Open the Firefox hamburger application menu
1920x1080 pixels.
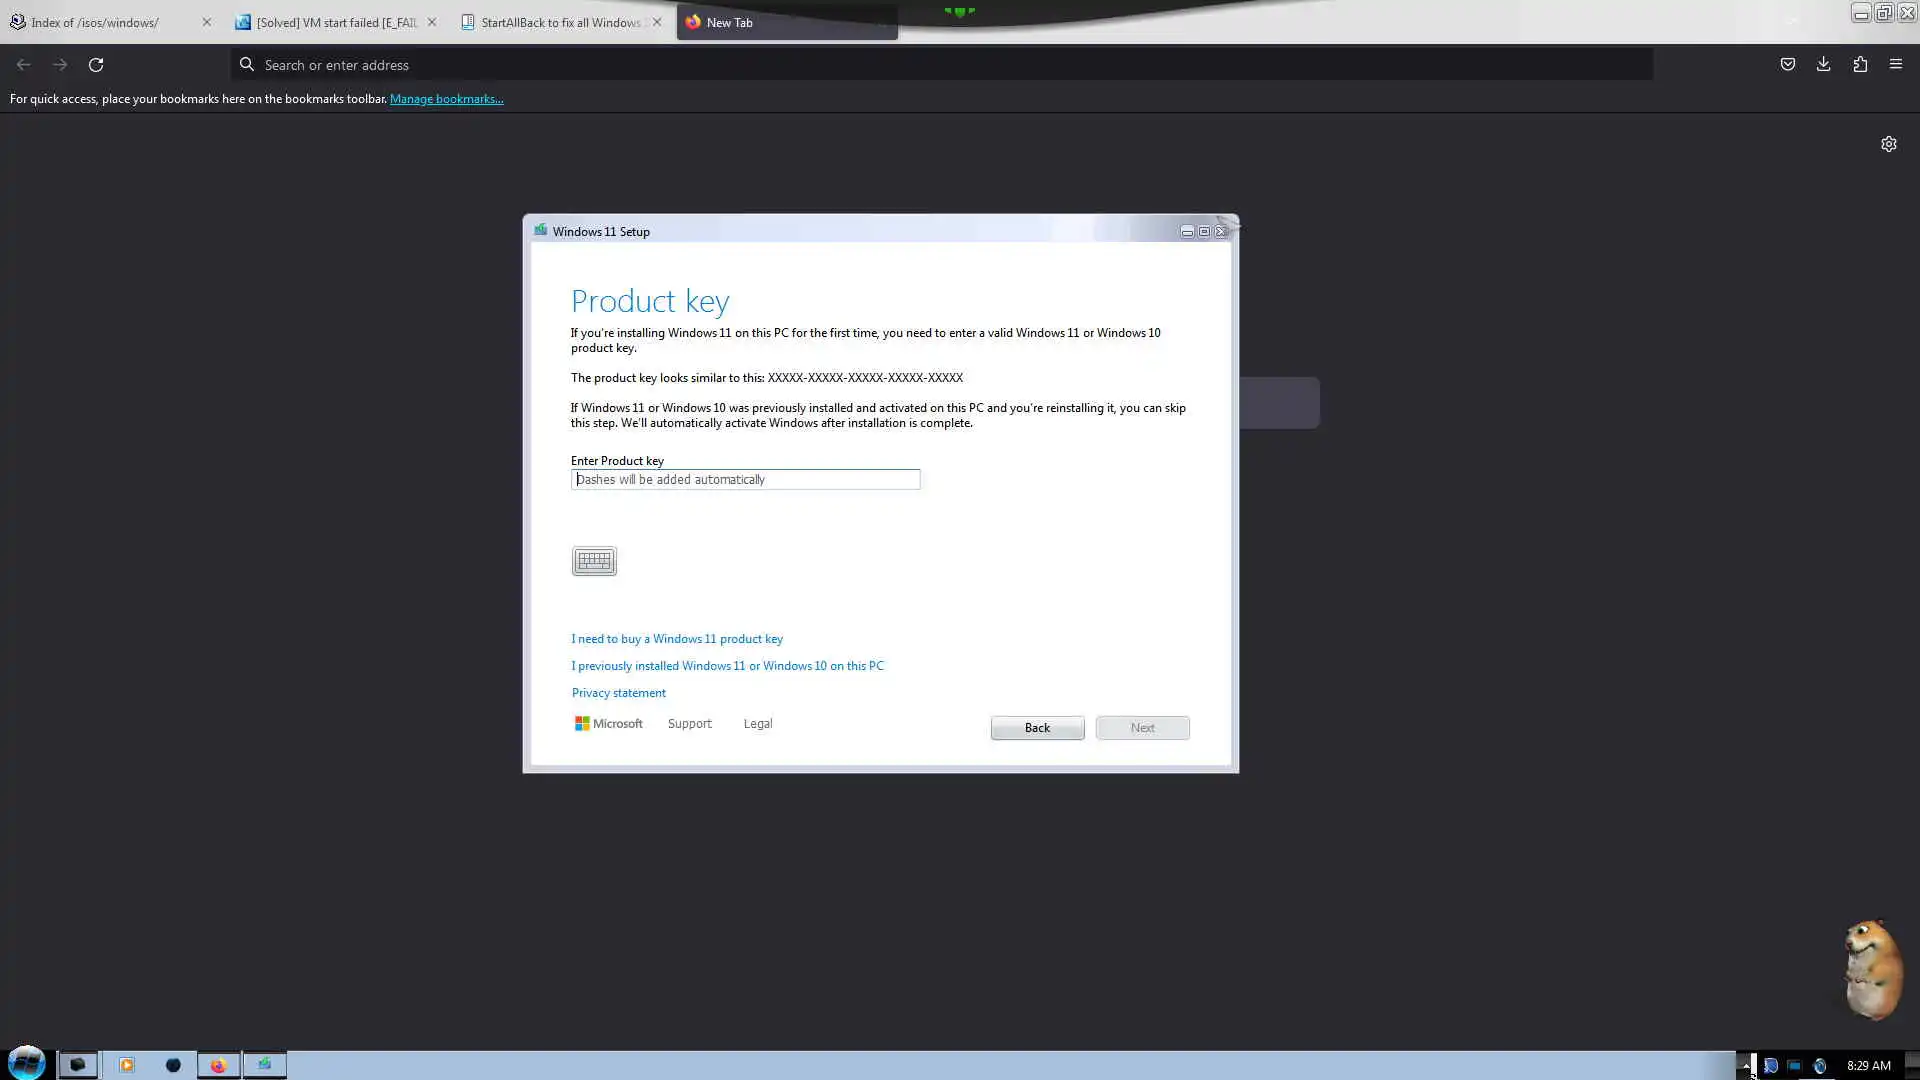point(1895,65)
